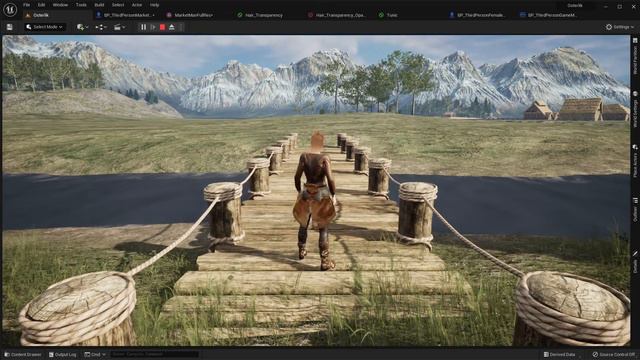Viewport: 640px width, 360px height.
Task: Stop the play session with red button
Action: point(162,27)
